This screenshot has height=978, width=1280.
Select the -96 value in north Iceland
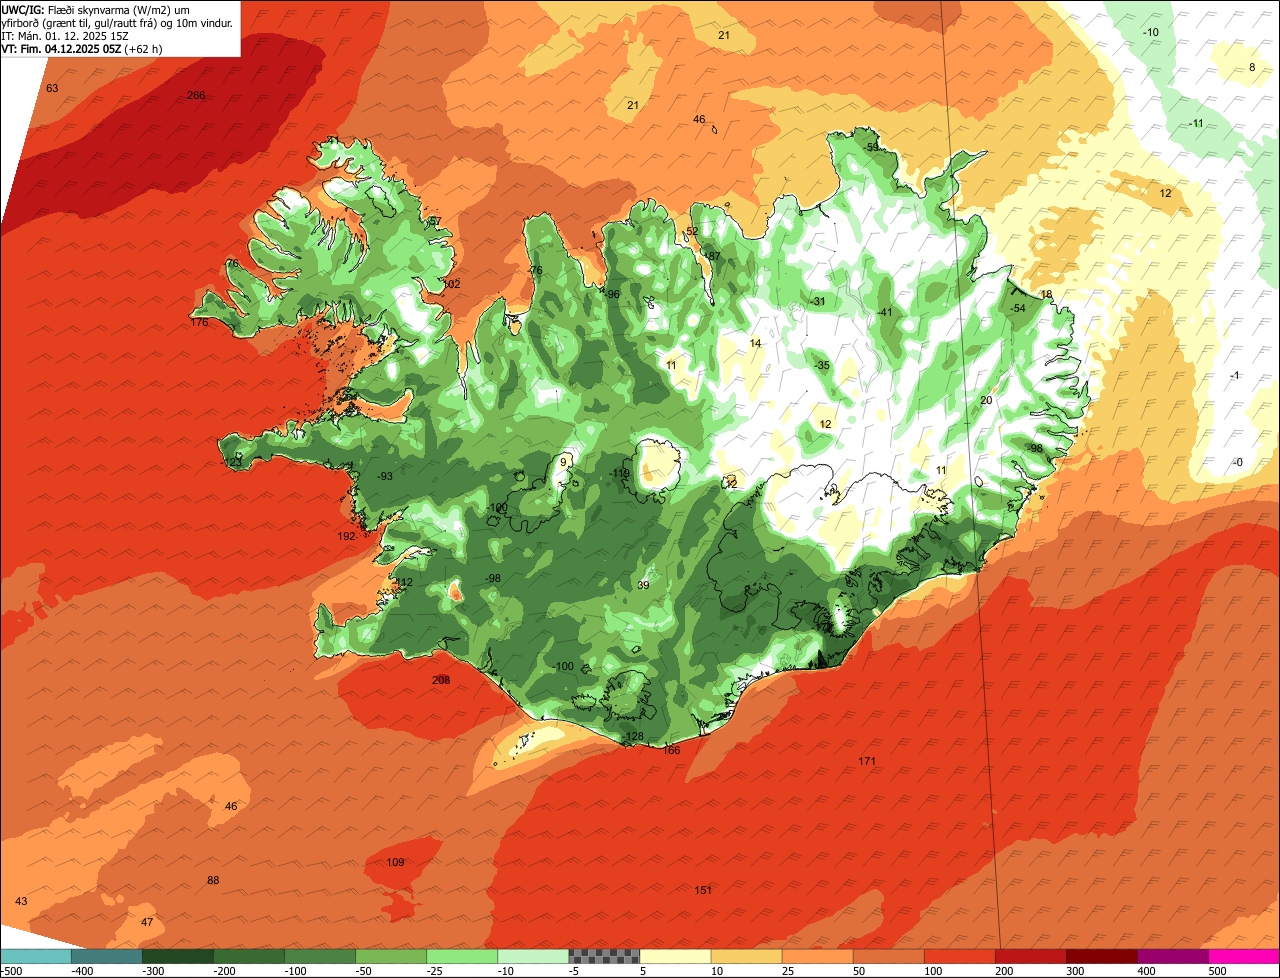(x=612, y=294)
